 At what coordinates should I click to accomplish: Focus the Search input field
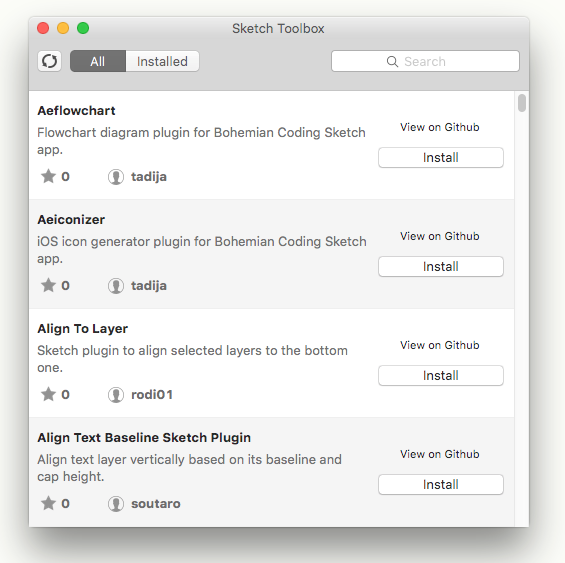[425, 61]
